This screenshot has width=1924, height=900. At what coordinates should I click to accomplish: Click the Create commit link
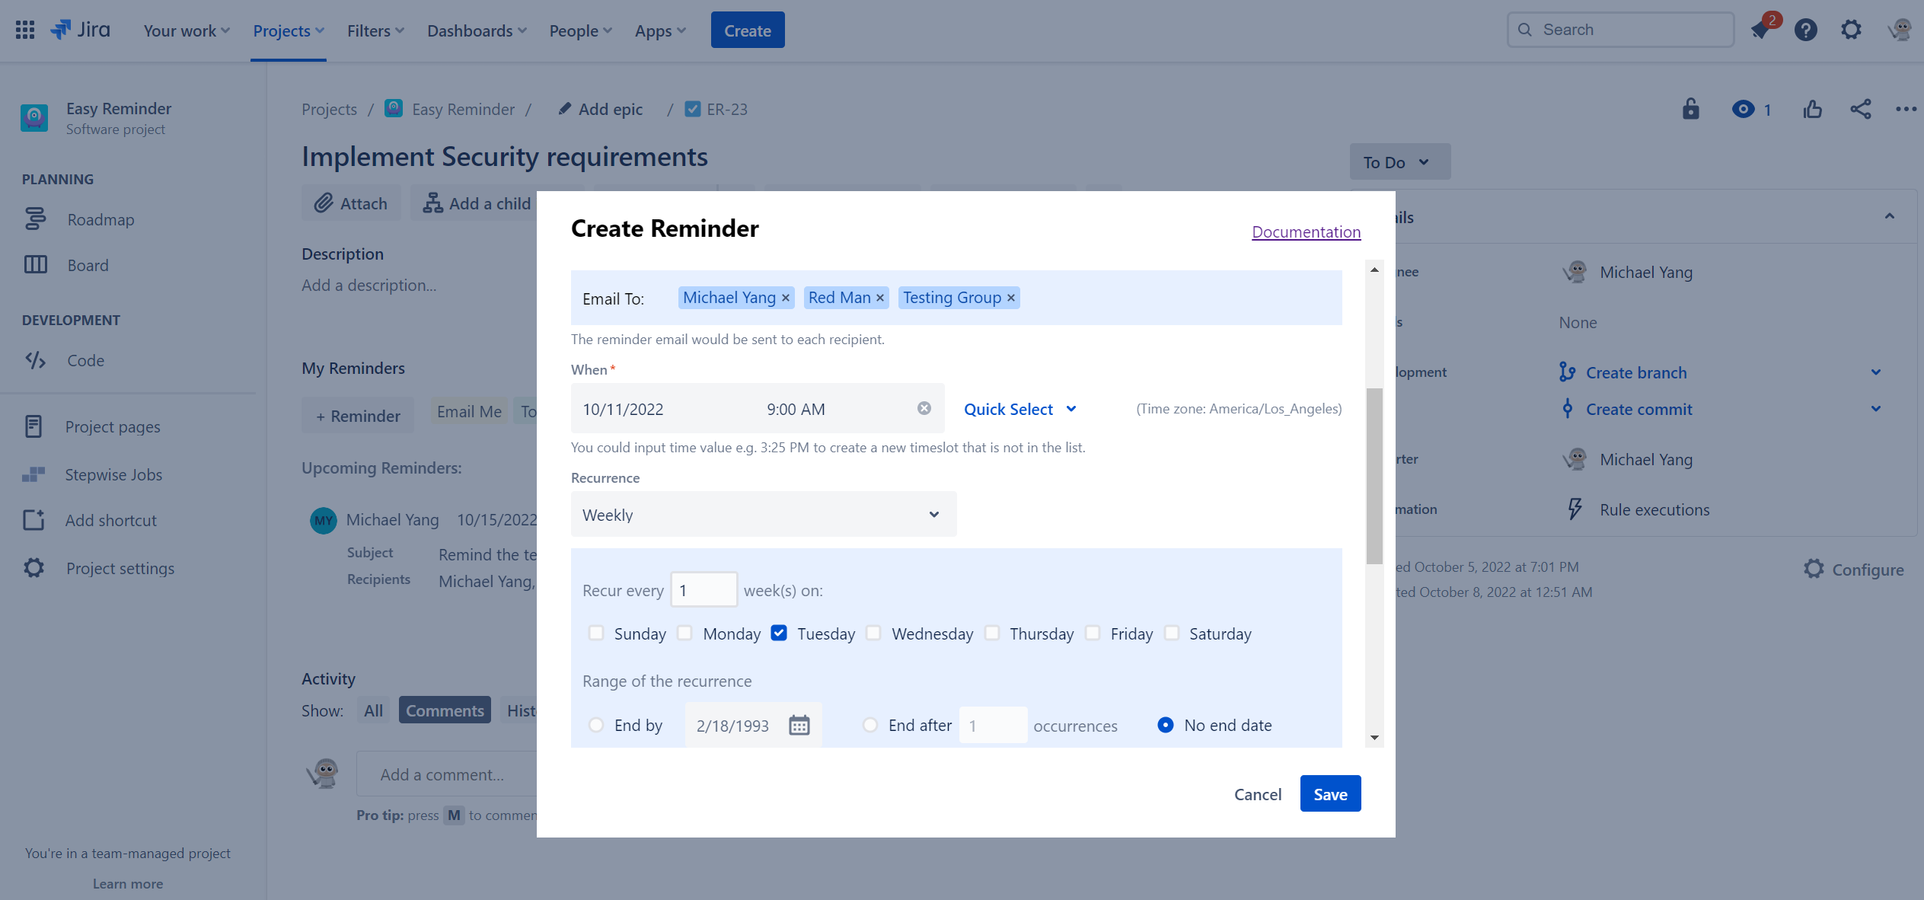1639,409
